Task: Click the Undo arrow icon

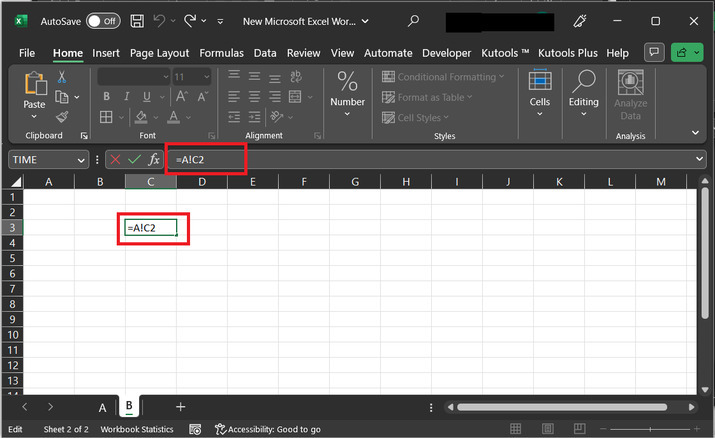Action: (x=159, y=21)
